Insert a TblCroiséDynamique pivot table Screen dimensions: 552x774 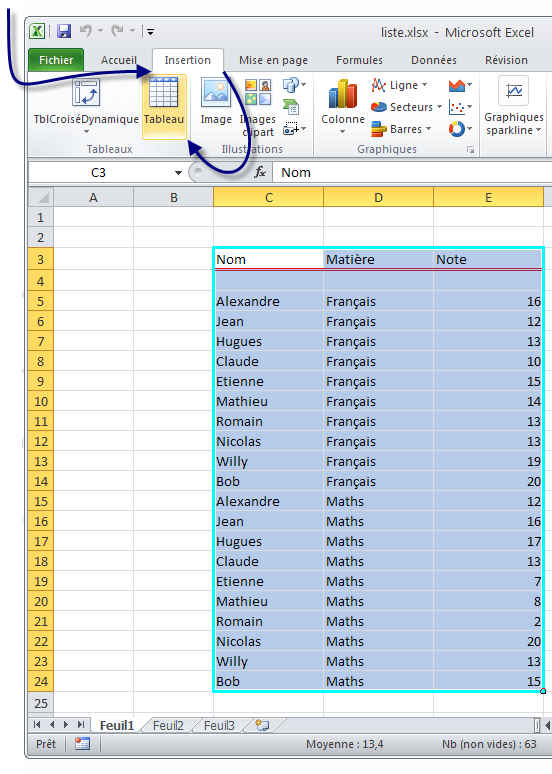86,106
